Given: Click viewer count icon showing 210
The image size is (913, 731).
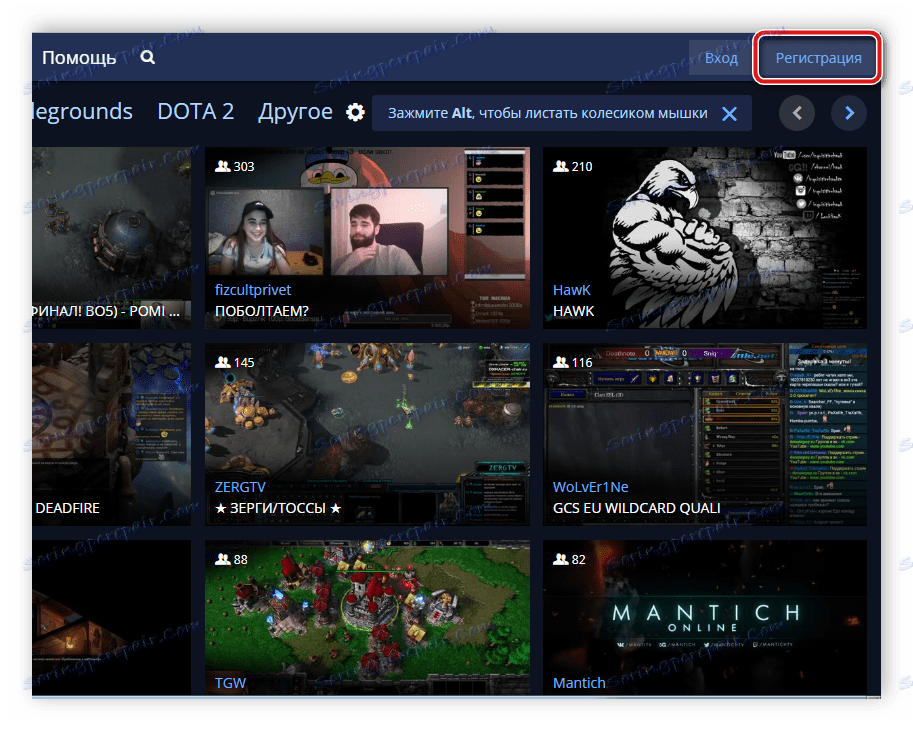Looking at the screenshot, I should pyautogui.click(x=560, y=166).
